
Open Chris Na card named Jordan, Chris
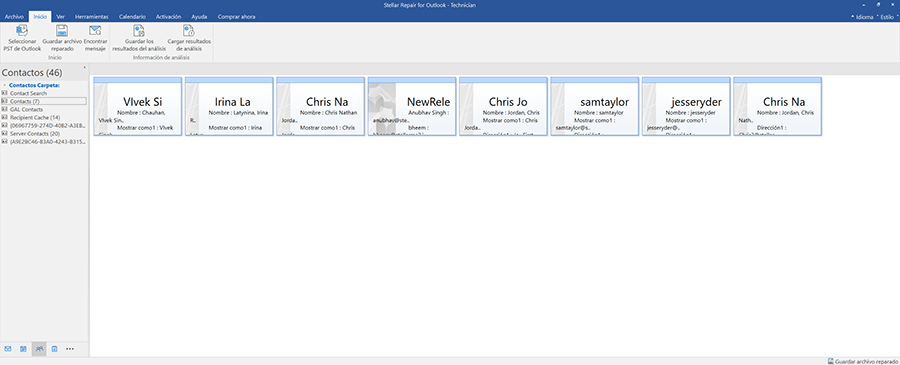(778, 106)
